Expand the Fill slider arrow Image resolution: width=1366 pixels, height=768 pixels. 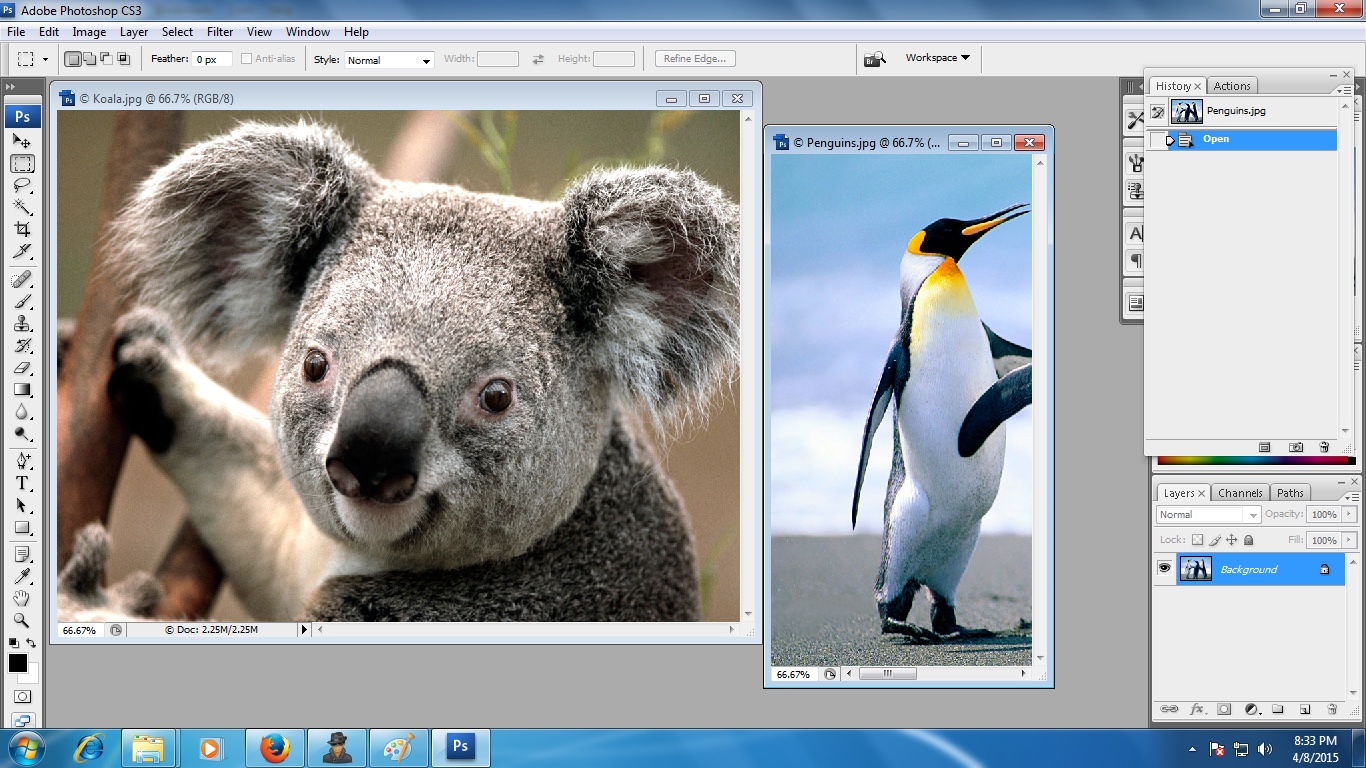pos(1348,540)
